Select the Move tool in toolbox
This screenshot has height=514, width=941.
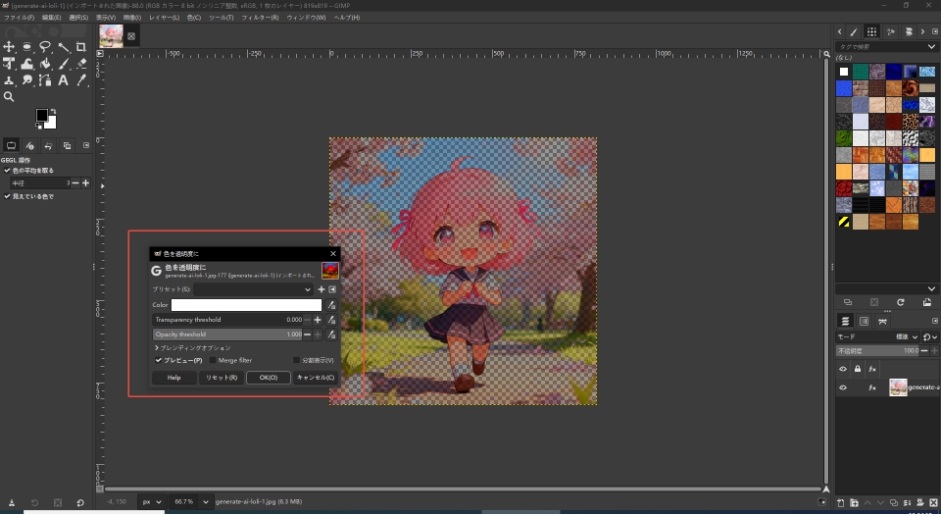point(9,47)
